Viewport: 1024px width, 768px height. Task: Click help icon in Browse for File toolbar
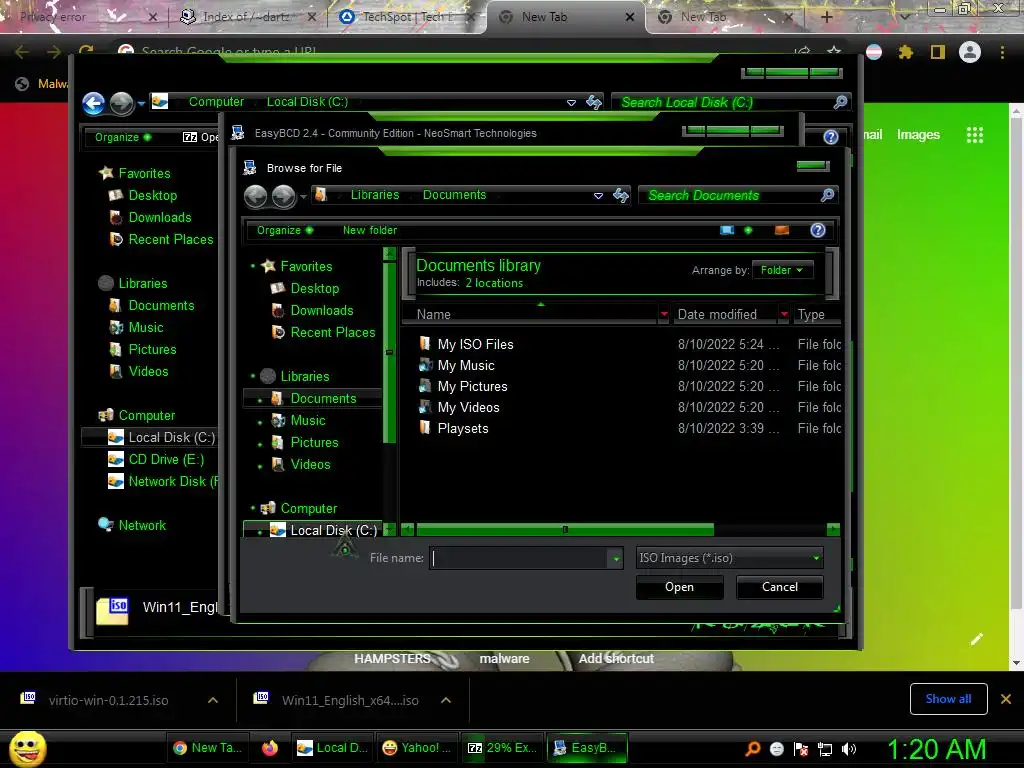(818, 230)
